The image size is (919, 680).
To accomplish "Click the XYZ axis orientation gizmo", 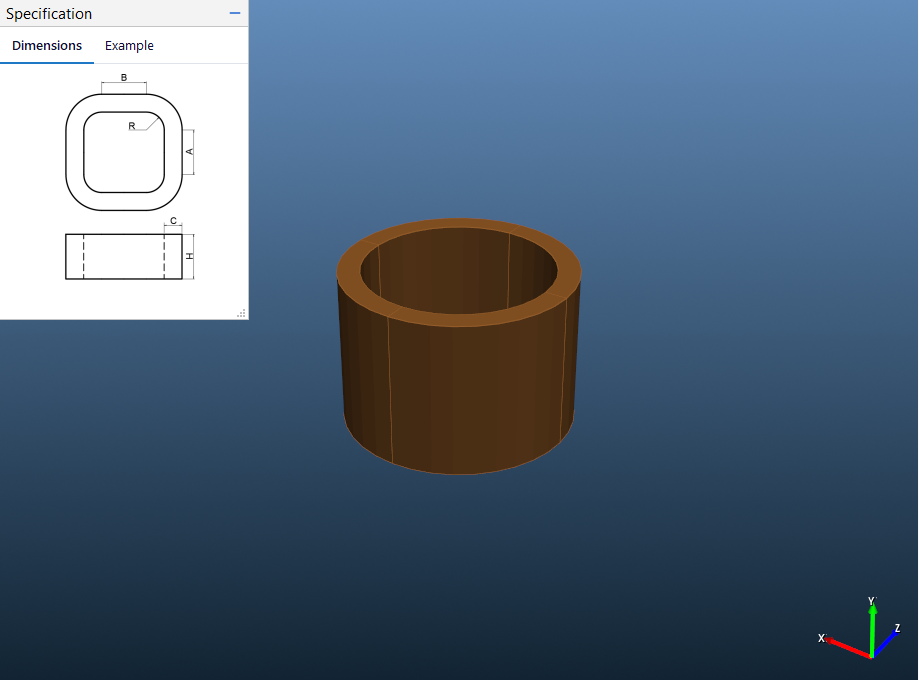I will click(x=860, y=628).
